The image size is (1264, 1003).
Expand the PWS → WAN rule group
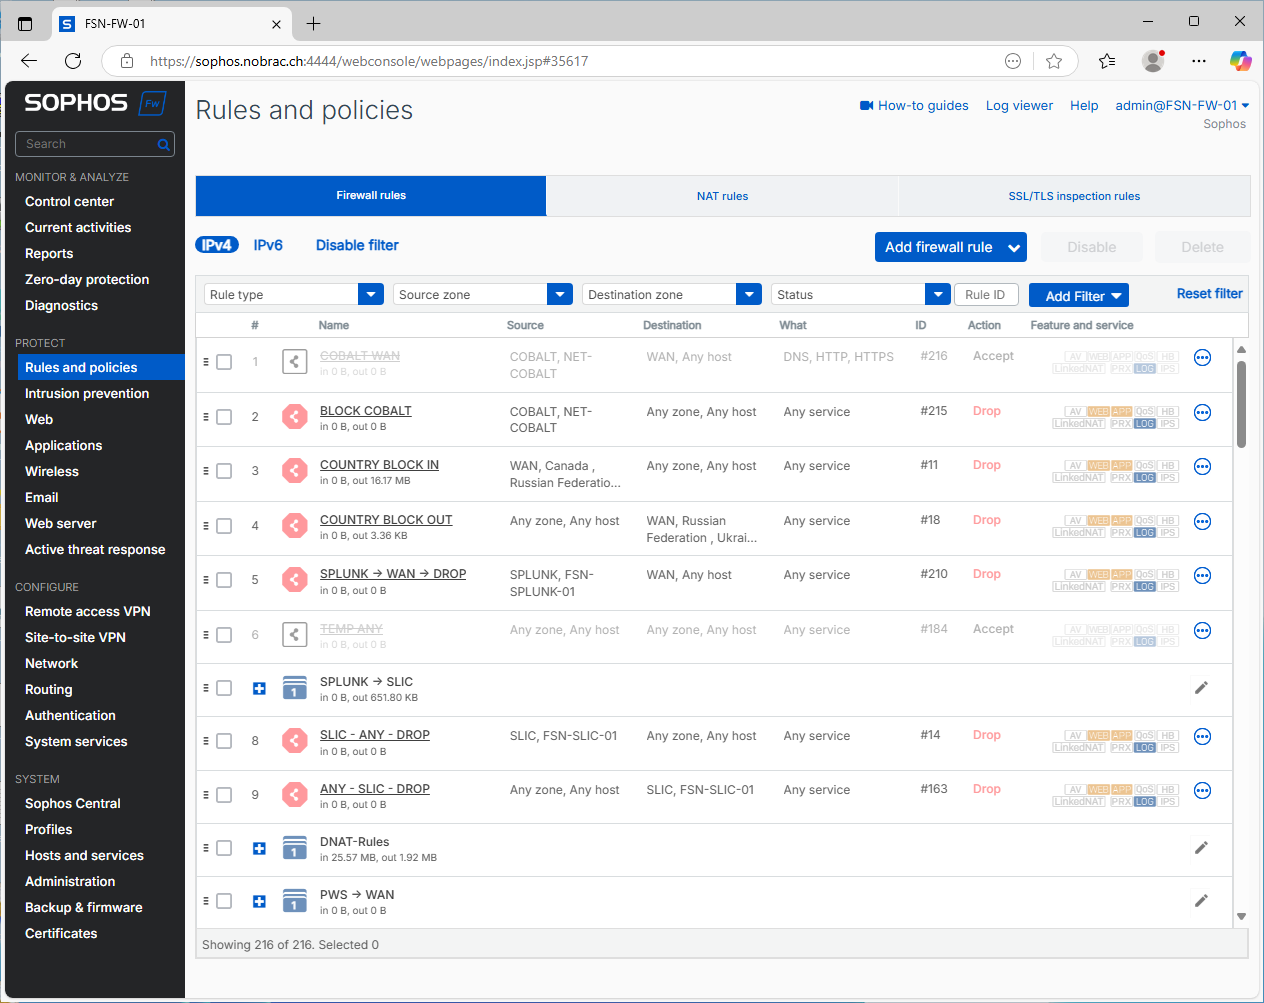259,901
